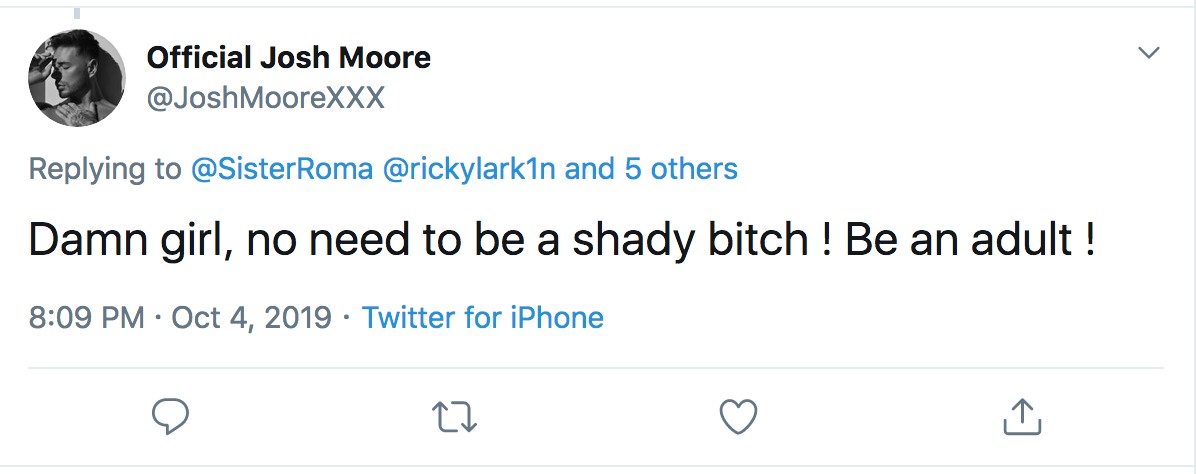Open the @rickylark1n mention link
1196x474 pixels.
[x=468, y=169]
